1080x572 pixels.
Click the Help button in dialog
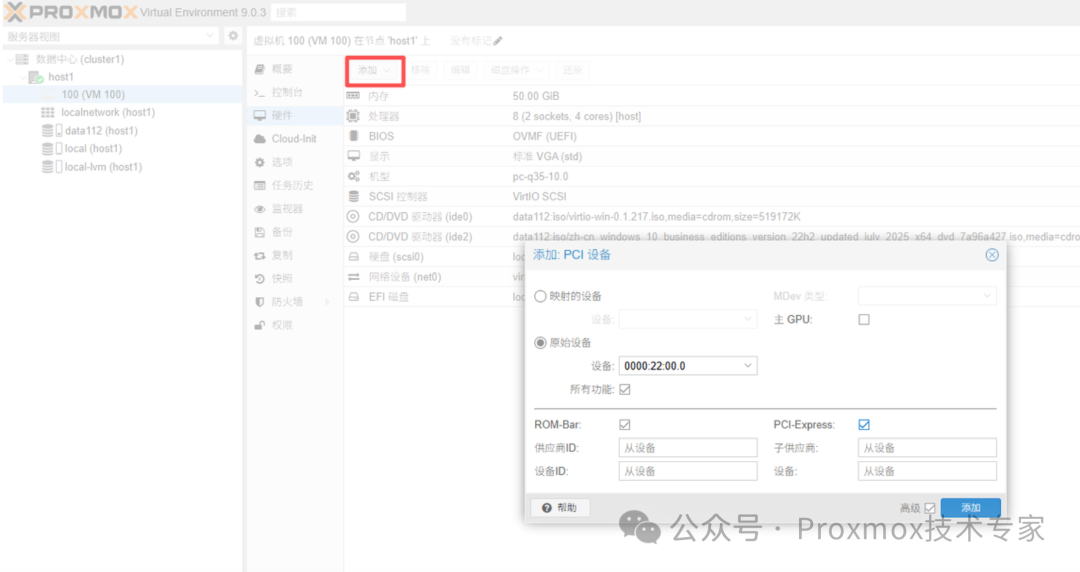(x=559, y=508)
